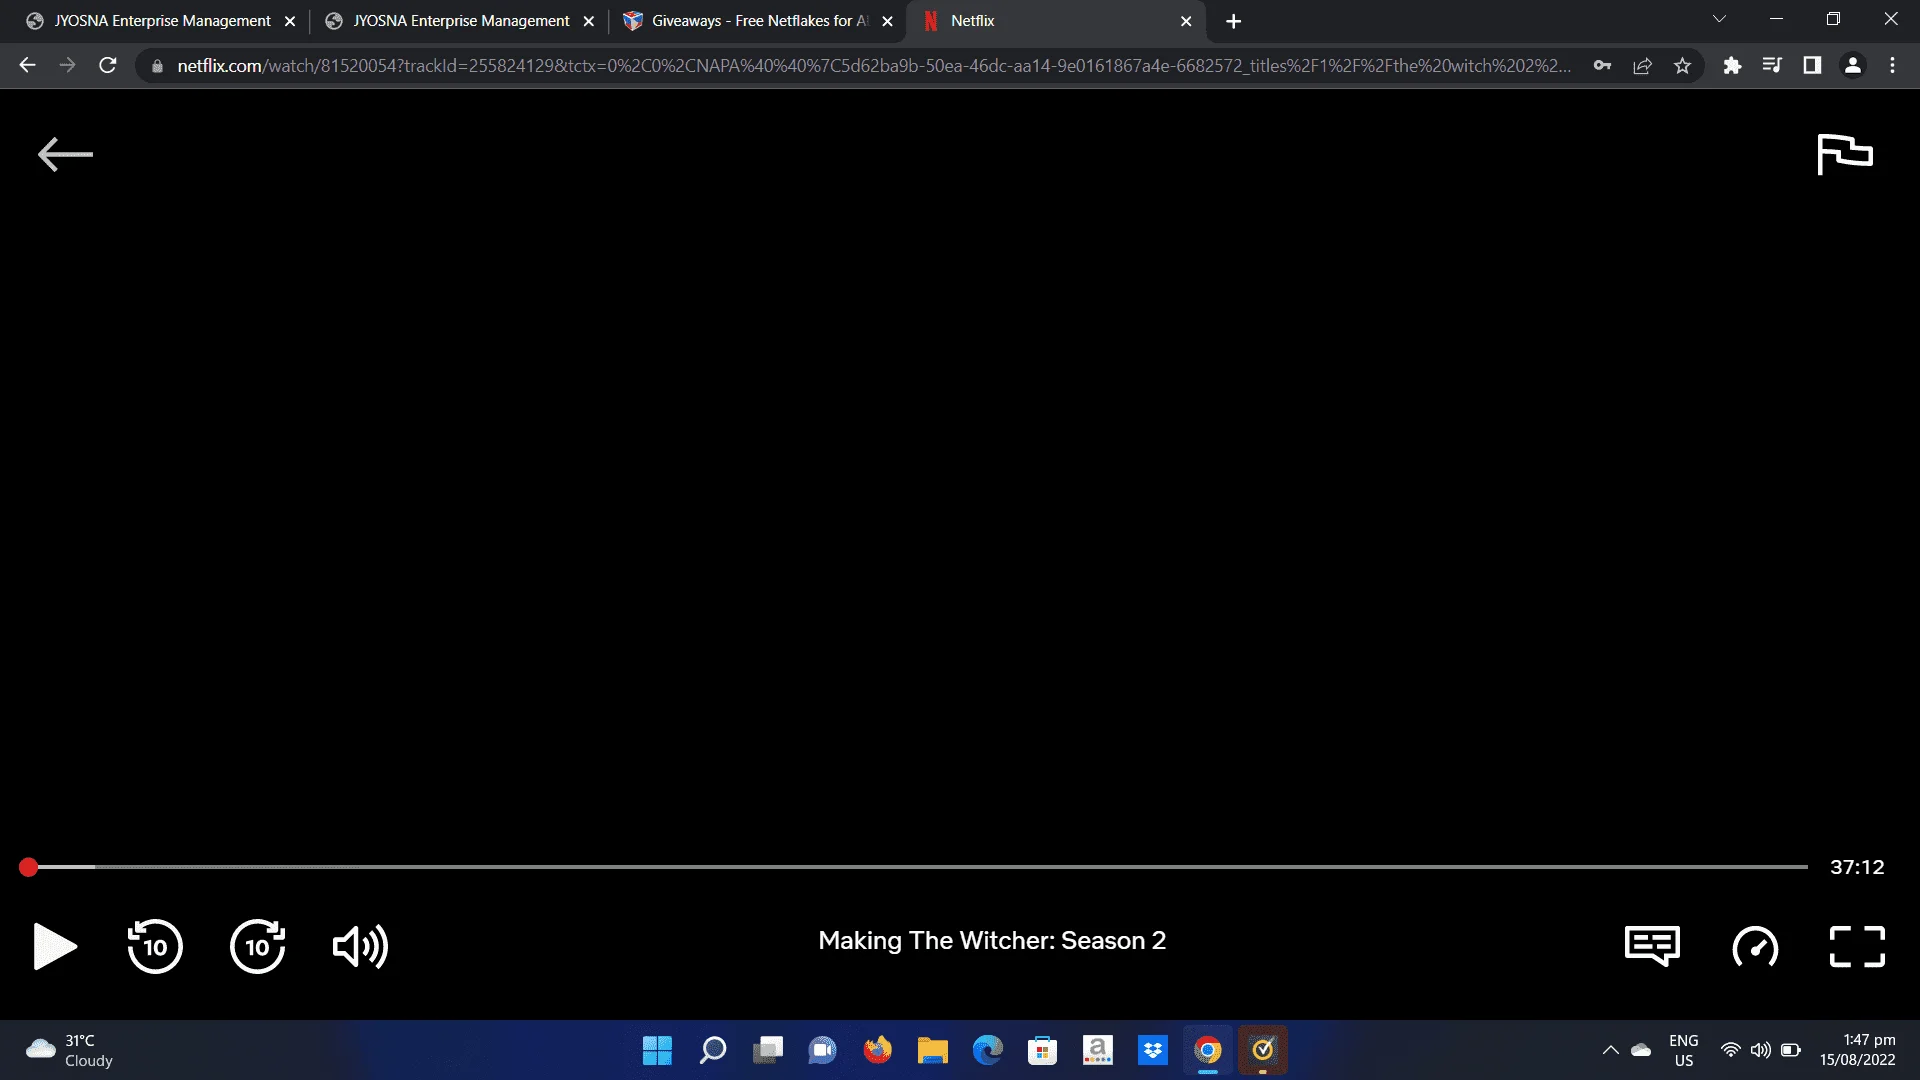This screenshot has width=1920, height=1080.
Task: Switch to Giveaways - Free Netflakes tab
Action: 760,21
